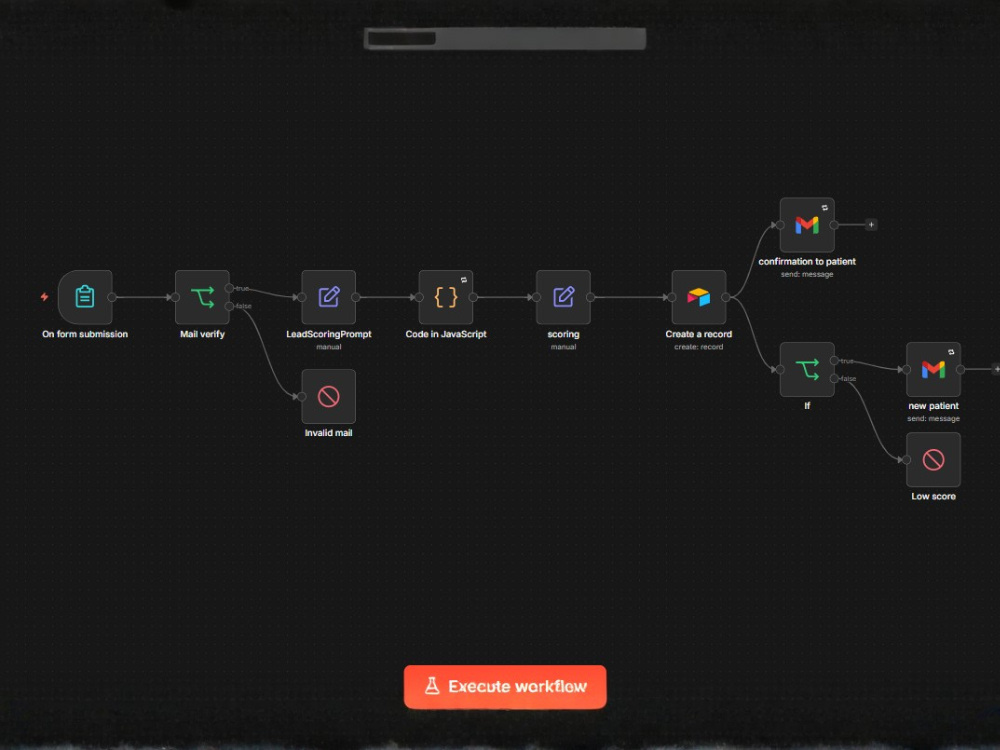1000x750 pixels.
Task: Click Execute workflow button
Action: click(505, 686)
